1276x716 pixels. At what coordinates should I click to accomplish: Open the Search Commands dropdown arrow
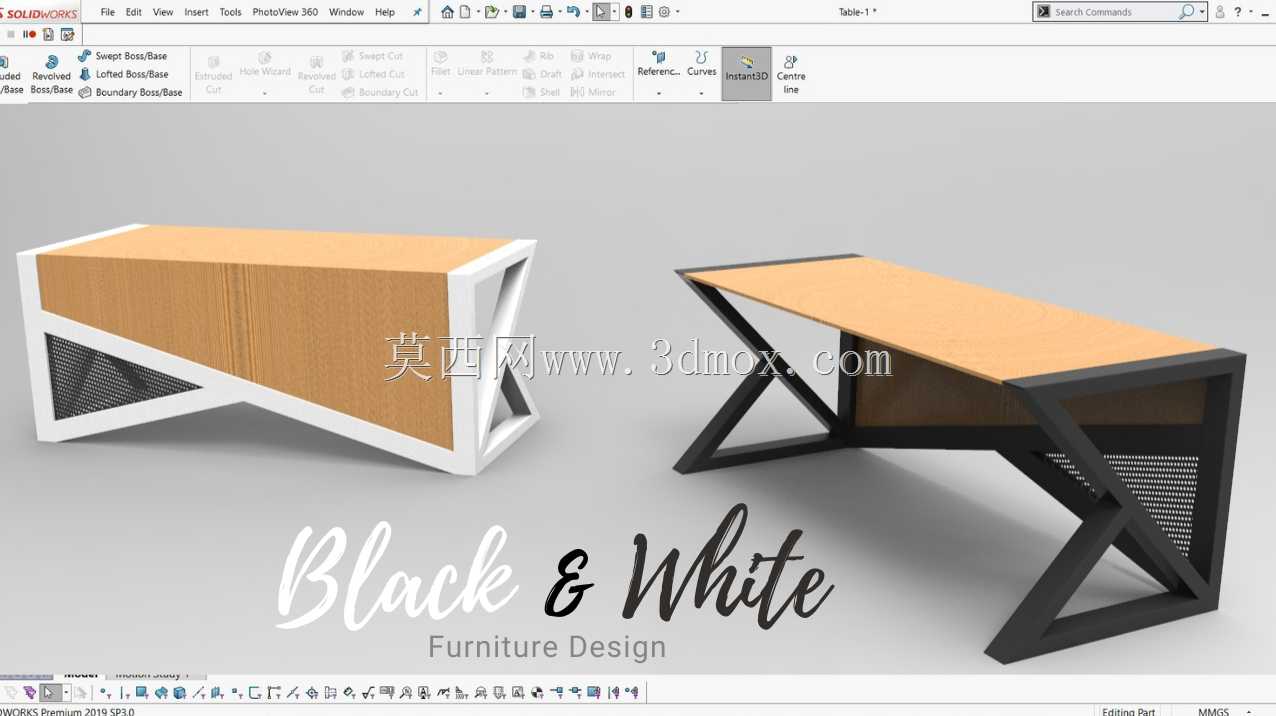click(1202, 12)
